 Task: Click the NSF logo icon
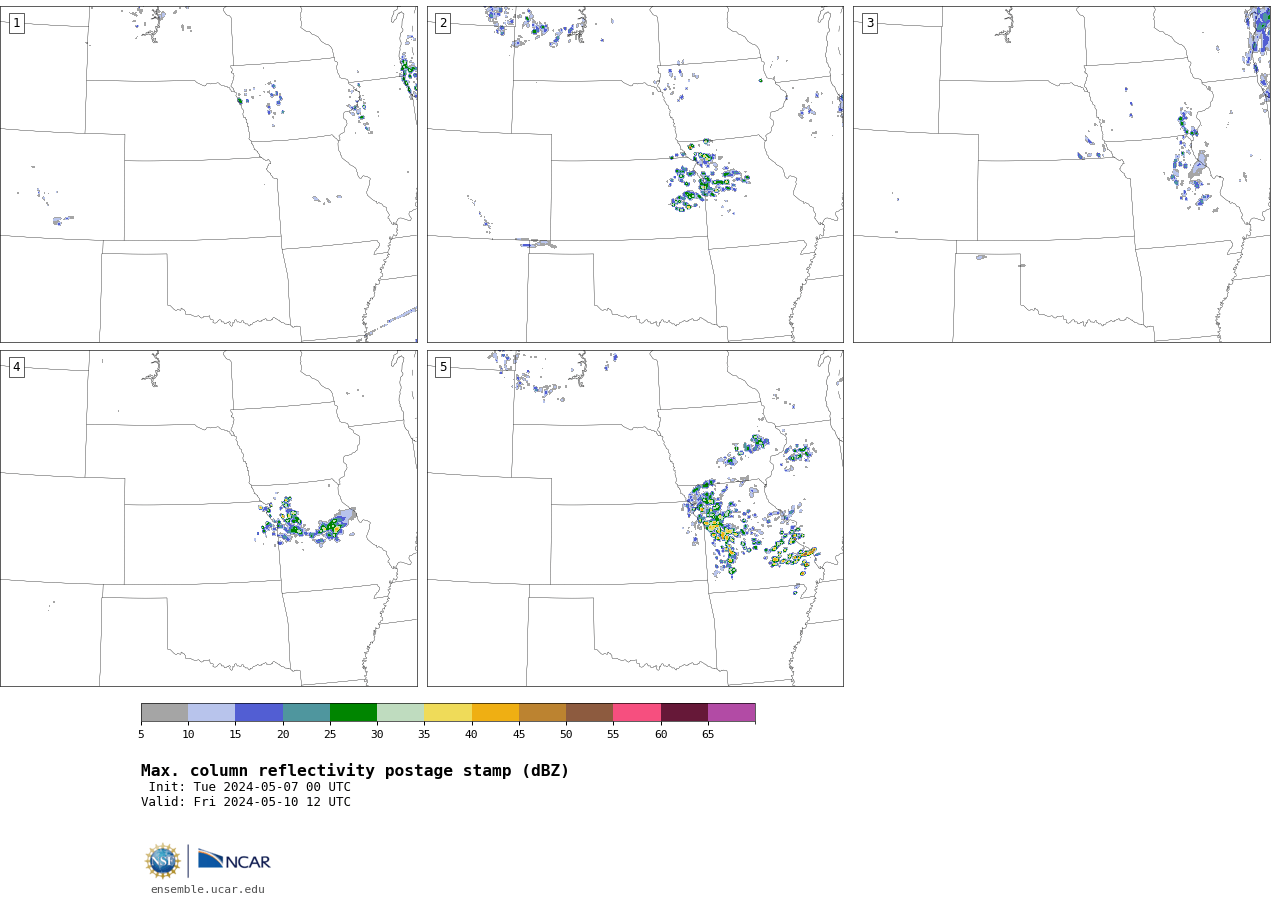tap(163, 861)
